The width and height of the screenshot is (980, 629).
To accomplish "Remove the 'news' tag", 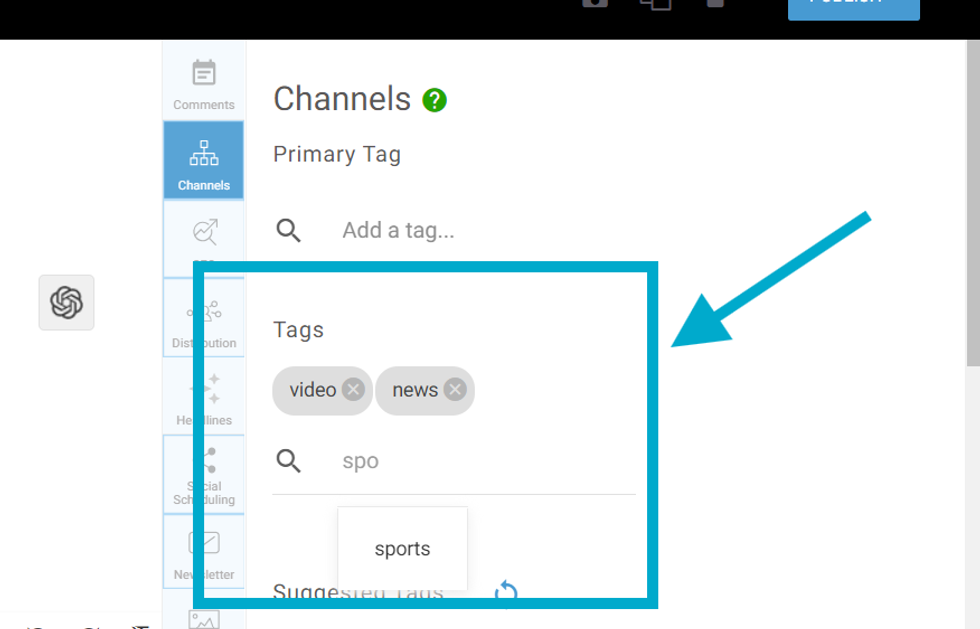I will point(455,390).
